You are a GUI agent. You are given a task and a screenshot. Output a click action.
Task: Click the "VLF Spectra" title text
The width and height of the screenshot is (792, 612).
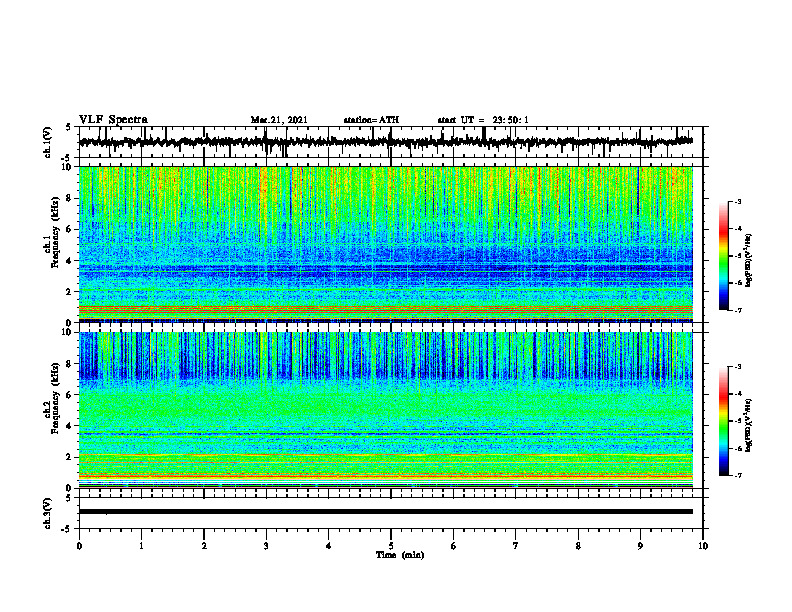[113, 120]
